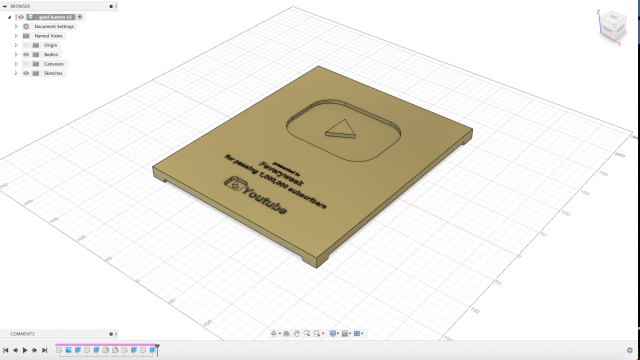The image size is (640, 360).
Task: Click the timeline end marker
Action: 157,350
